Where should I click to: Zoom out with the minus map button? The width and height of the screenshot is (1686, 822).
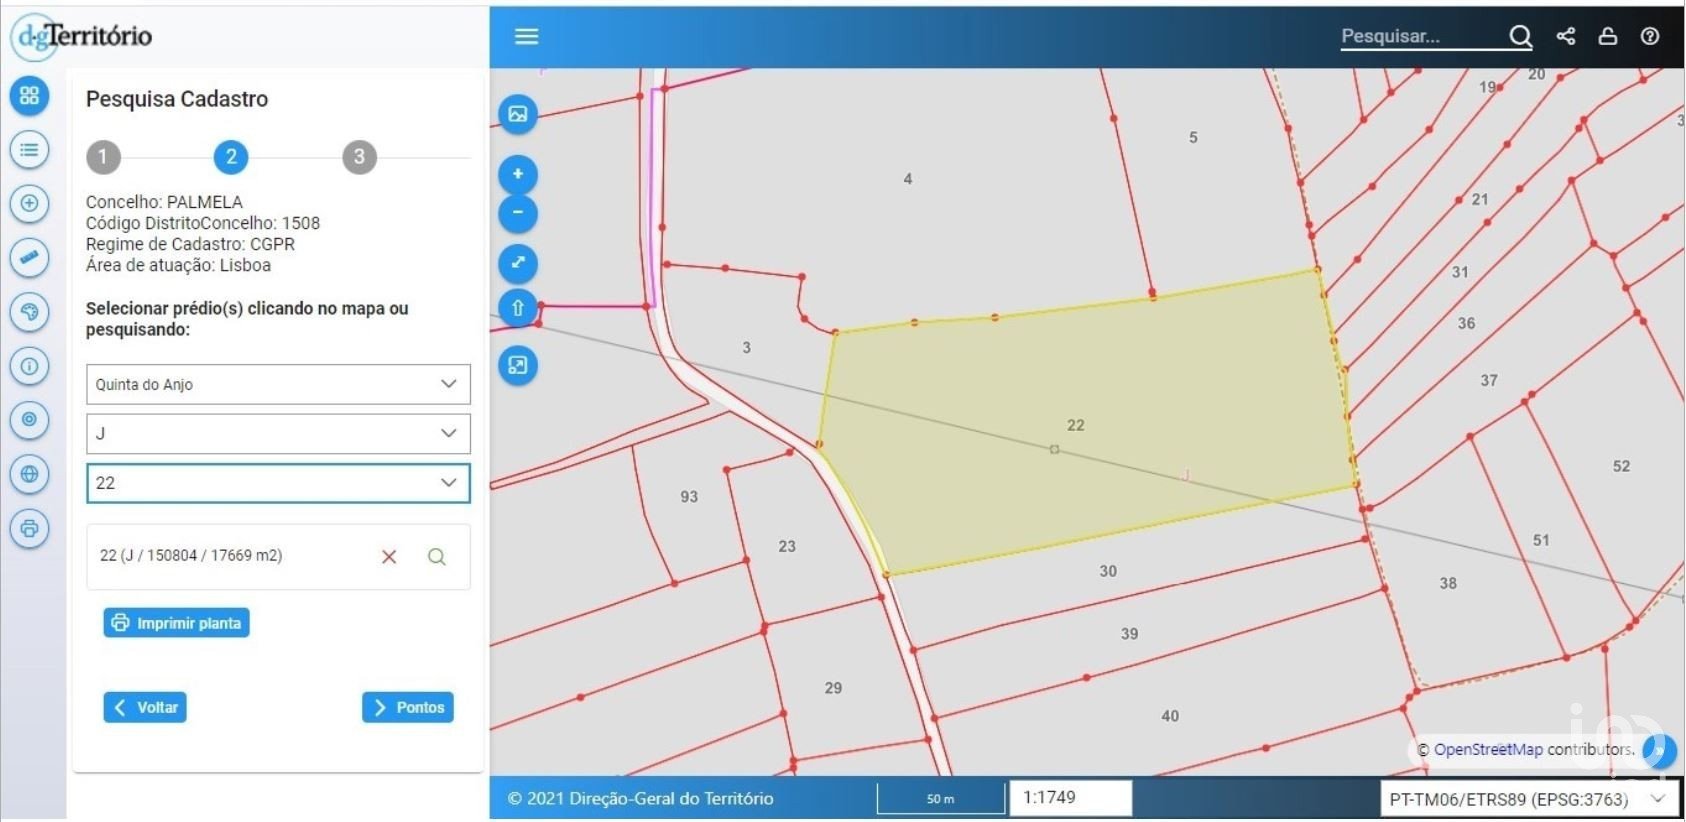tap(518, 213)
